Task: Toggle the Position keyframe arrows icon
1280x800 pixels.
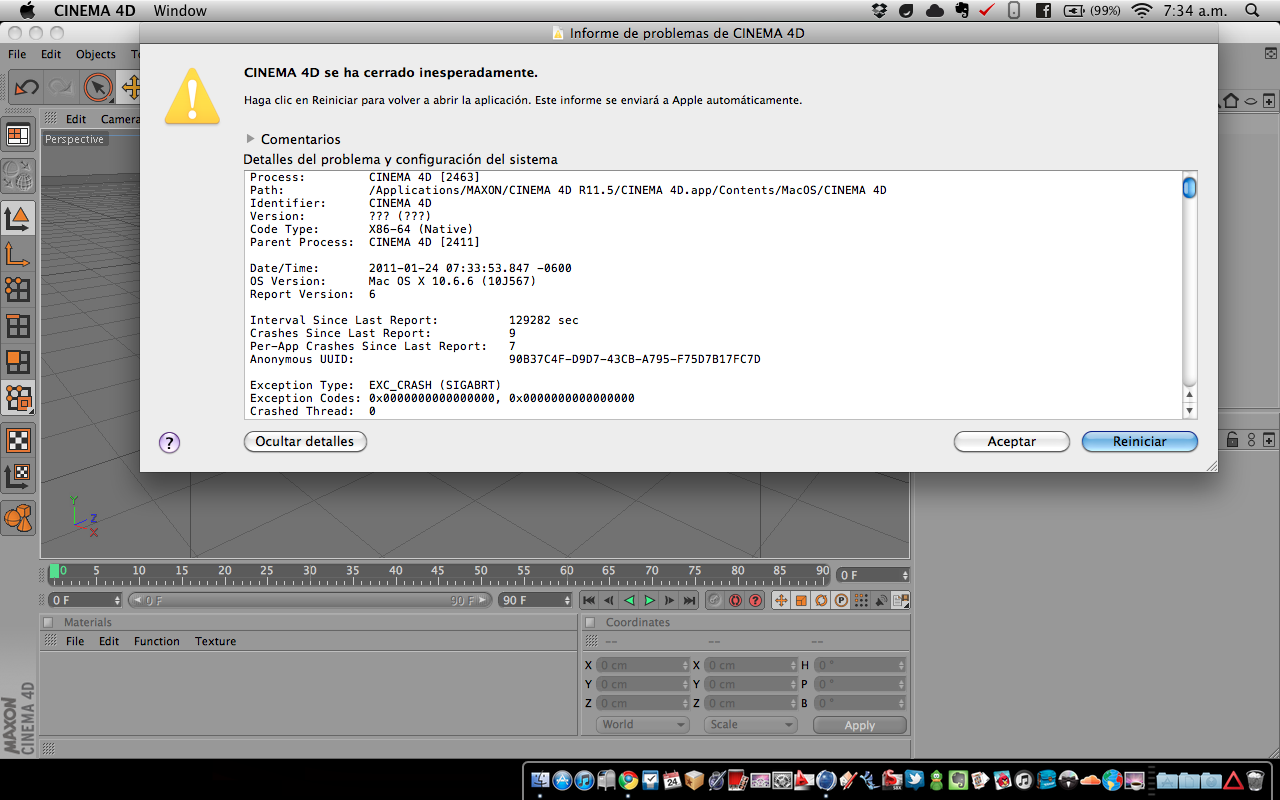Action: [x=781, y=600]
